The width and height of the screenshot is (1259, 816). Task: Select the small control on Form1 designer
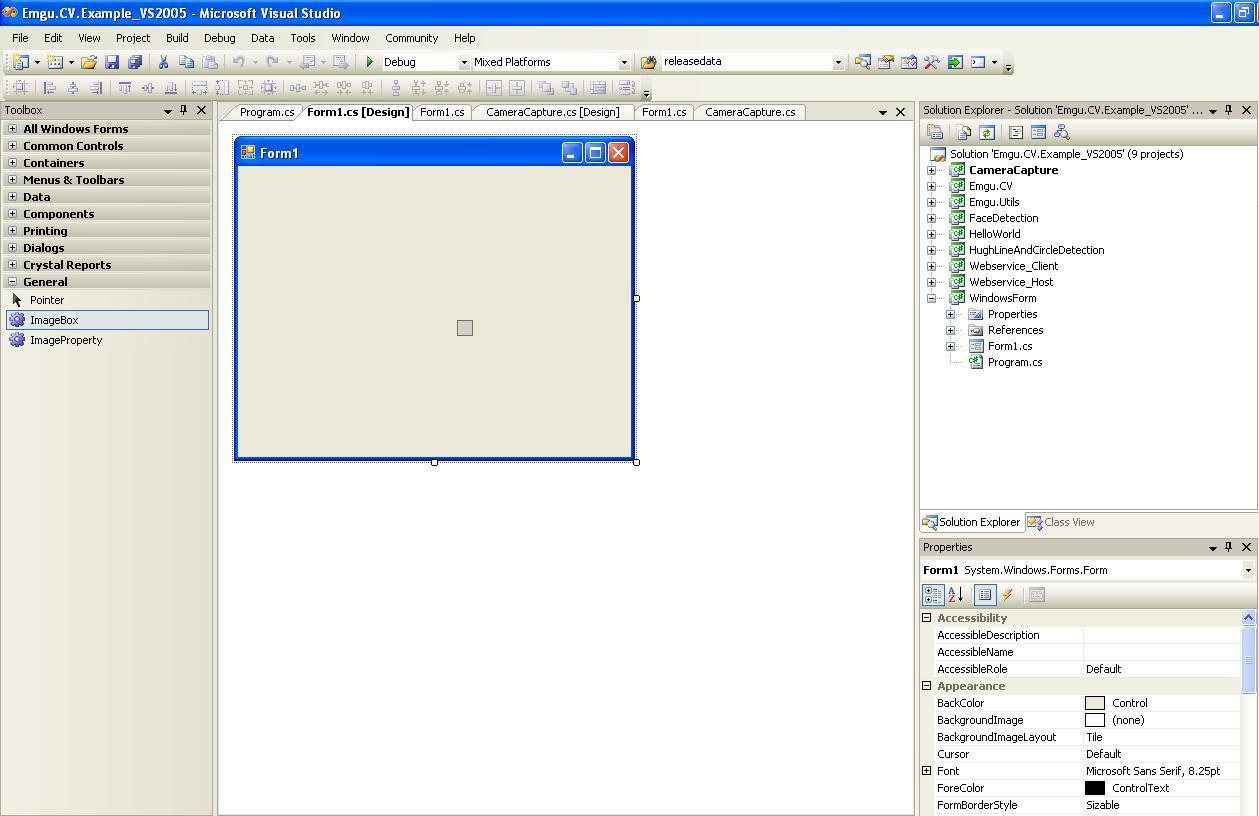[x=465, y=328]
